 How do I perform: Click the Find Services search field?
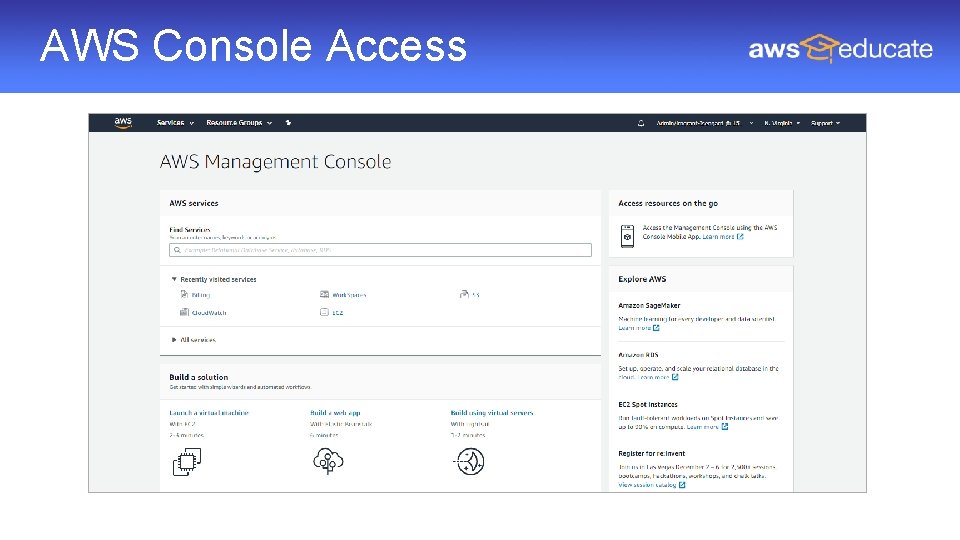coord(380,250)
